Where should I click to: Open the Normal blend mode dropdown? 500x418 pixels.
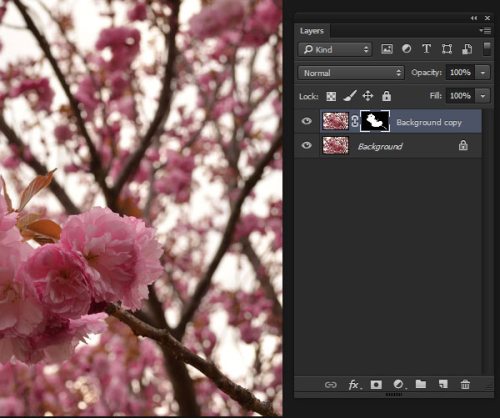(351, 73)
